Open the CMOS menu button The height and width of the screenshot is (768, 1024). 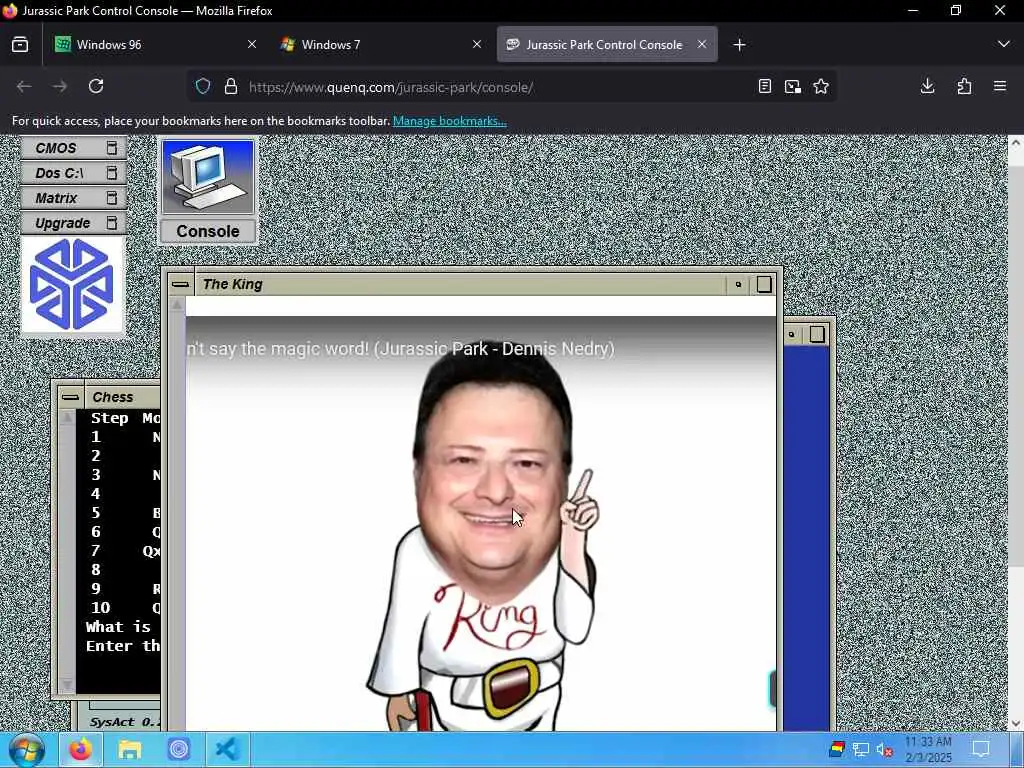[73, 148]
